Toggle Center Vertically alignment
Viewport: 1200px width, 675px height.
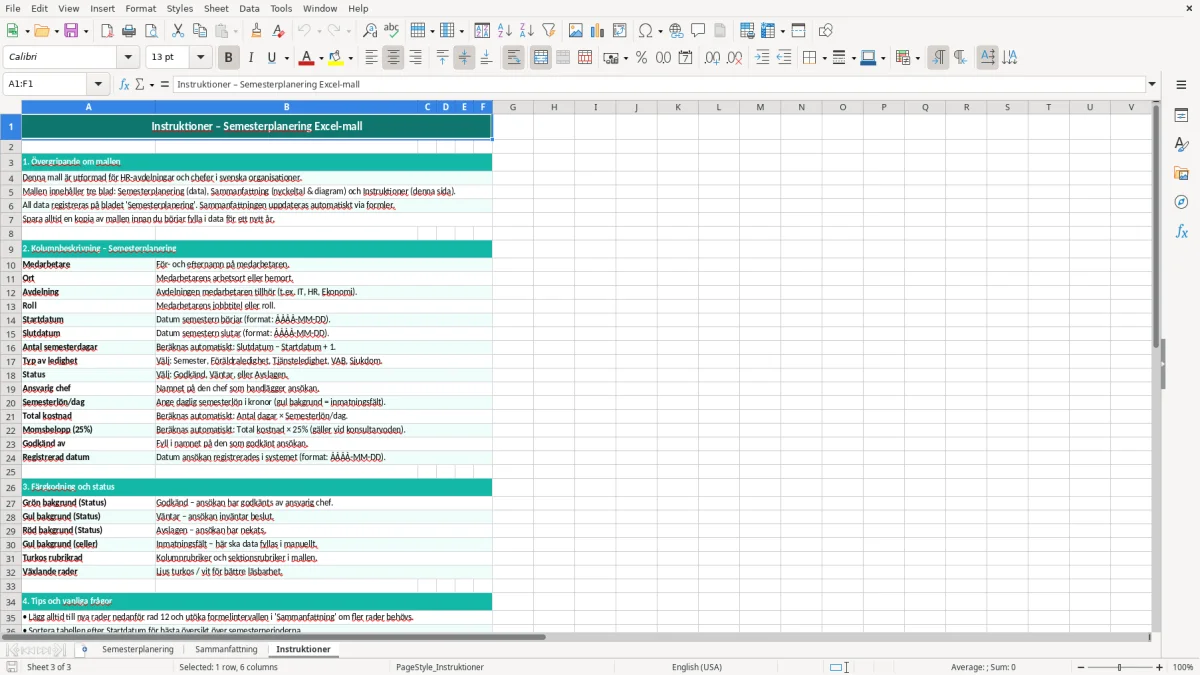[464, 58]
